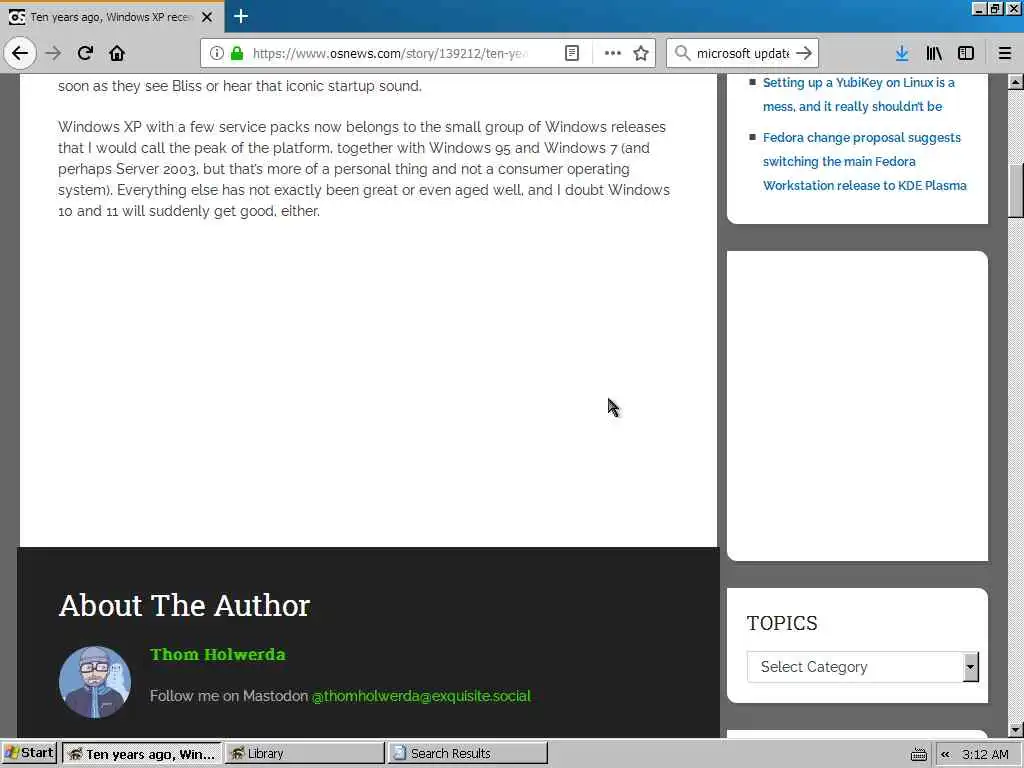Click the forward navigation arrow
The width and height of the screenshot is (1024, 768).
tap(54, 53)
